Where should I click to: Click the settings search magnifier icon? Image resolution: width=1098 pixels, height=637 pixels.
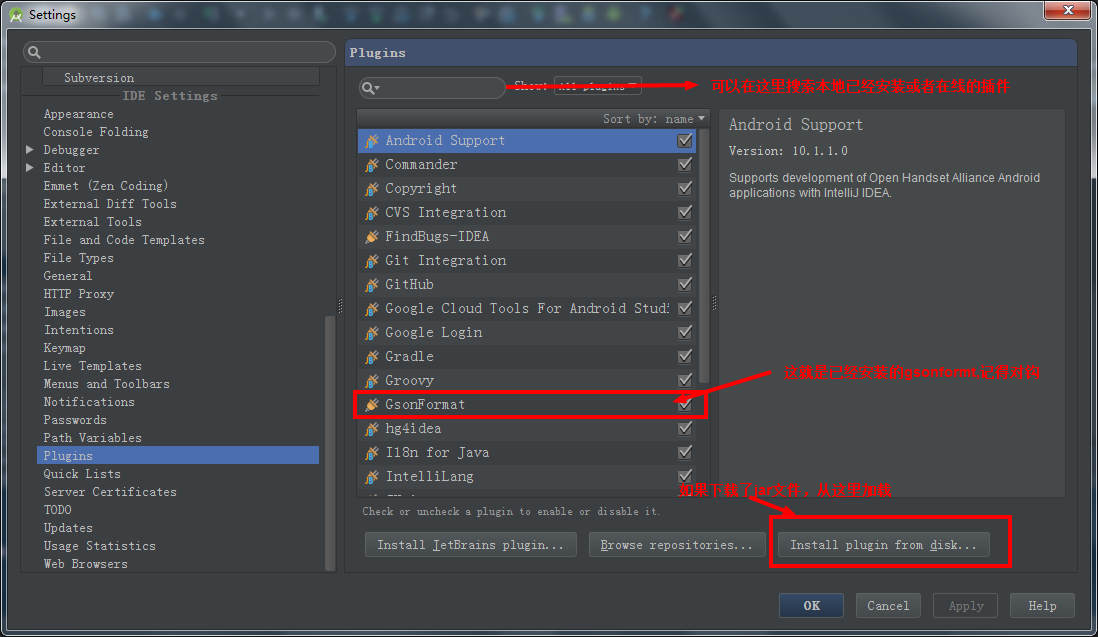pos(34,52)
